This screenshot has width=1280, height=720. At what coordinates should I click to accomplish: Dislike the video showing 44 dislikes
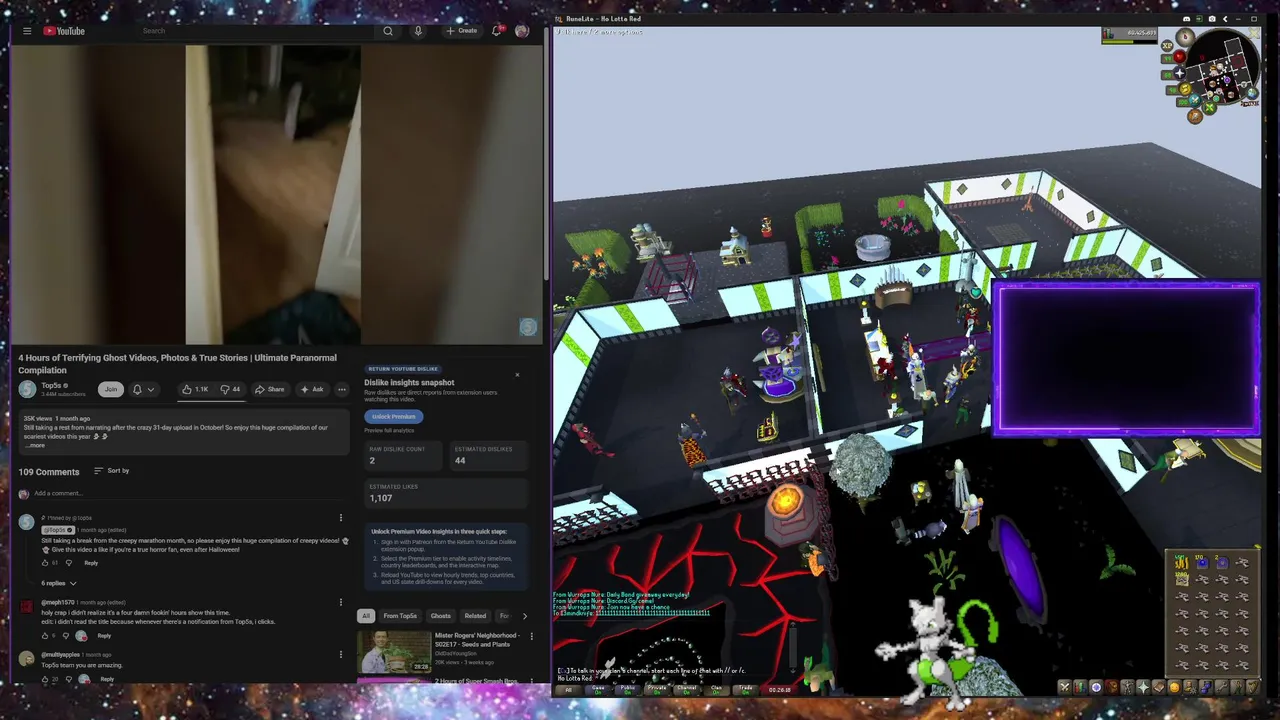click(x=230, y=389)
